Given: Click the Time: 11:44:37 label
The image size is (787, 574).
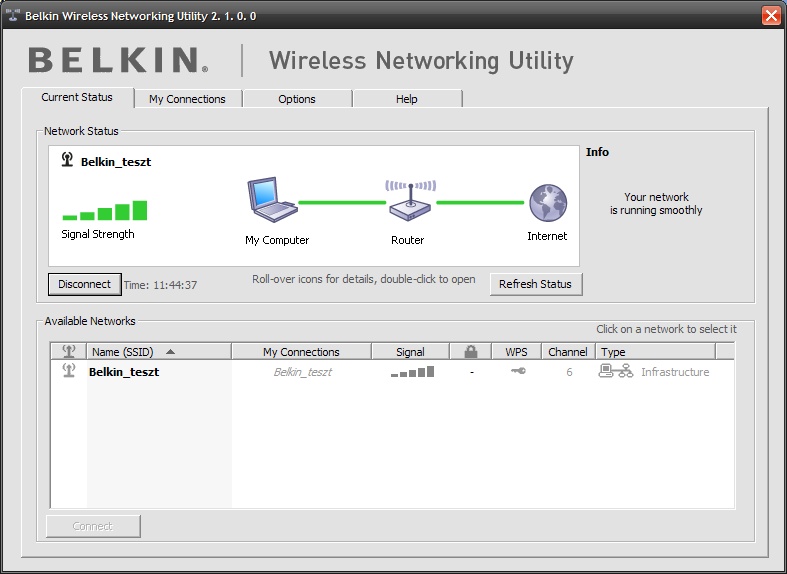Looking at the screenshot, I should pyautogui.click(x=161, y=285).
